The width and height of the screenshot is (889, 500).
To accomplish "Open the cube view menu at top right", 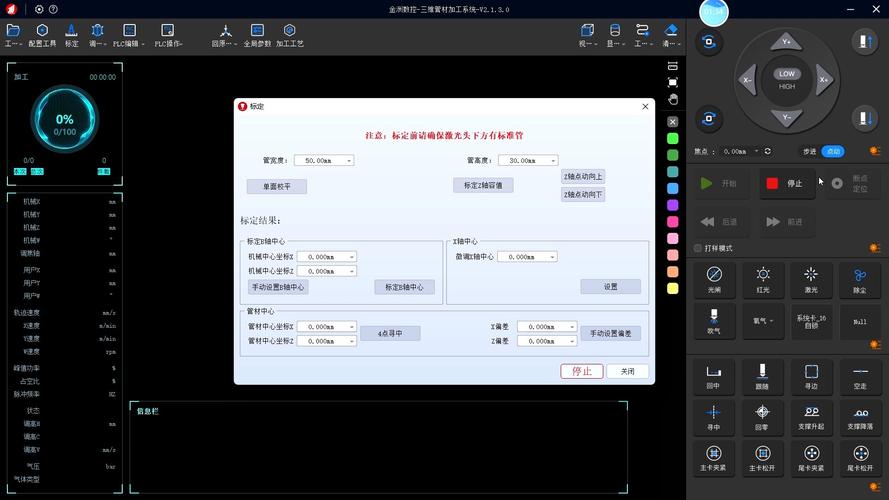I will click(587, 35).
